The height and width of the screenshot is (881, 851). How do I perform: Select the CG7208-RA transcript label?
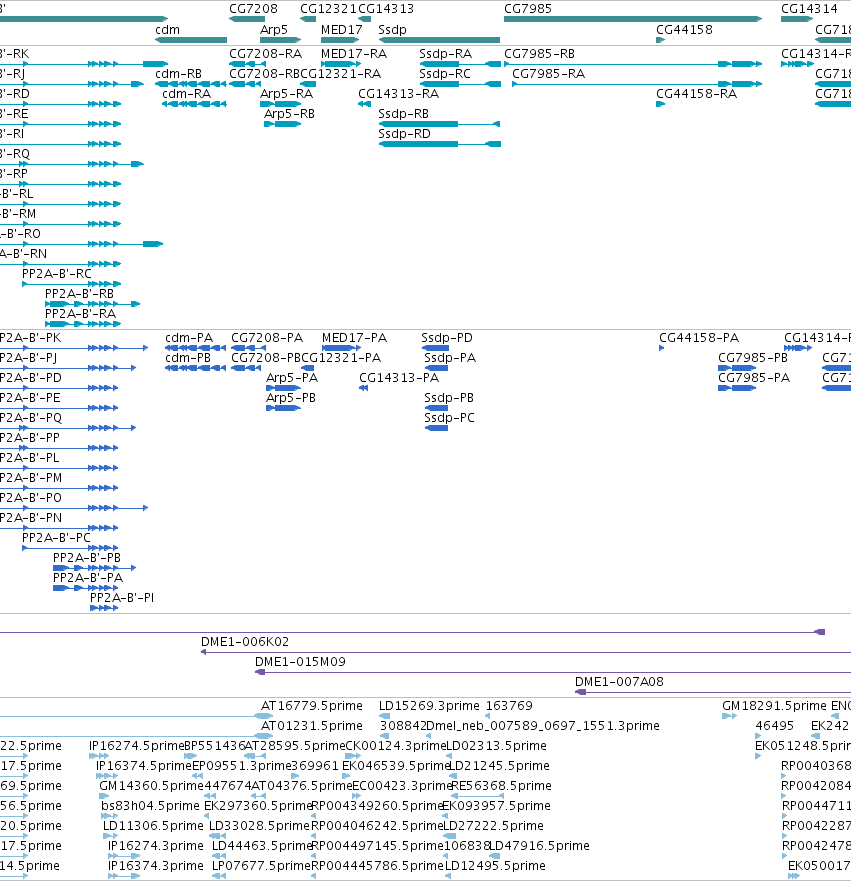[x=266, y=54]
